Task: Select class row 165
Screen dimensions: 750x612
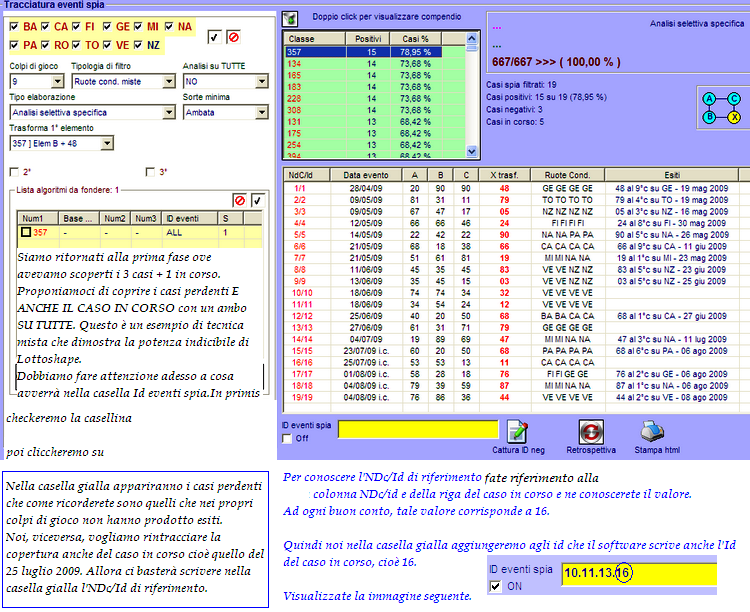Action: (374, 75)
